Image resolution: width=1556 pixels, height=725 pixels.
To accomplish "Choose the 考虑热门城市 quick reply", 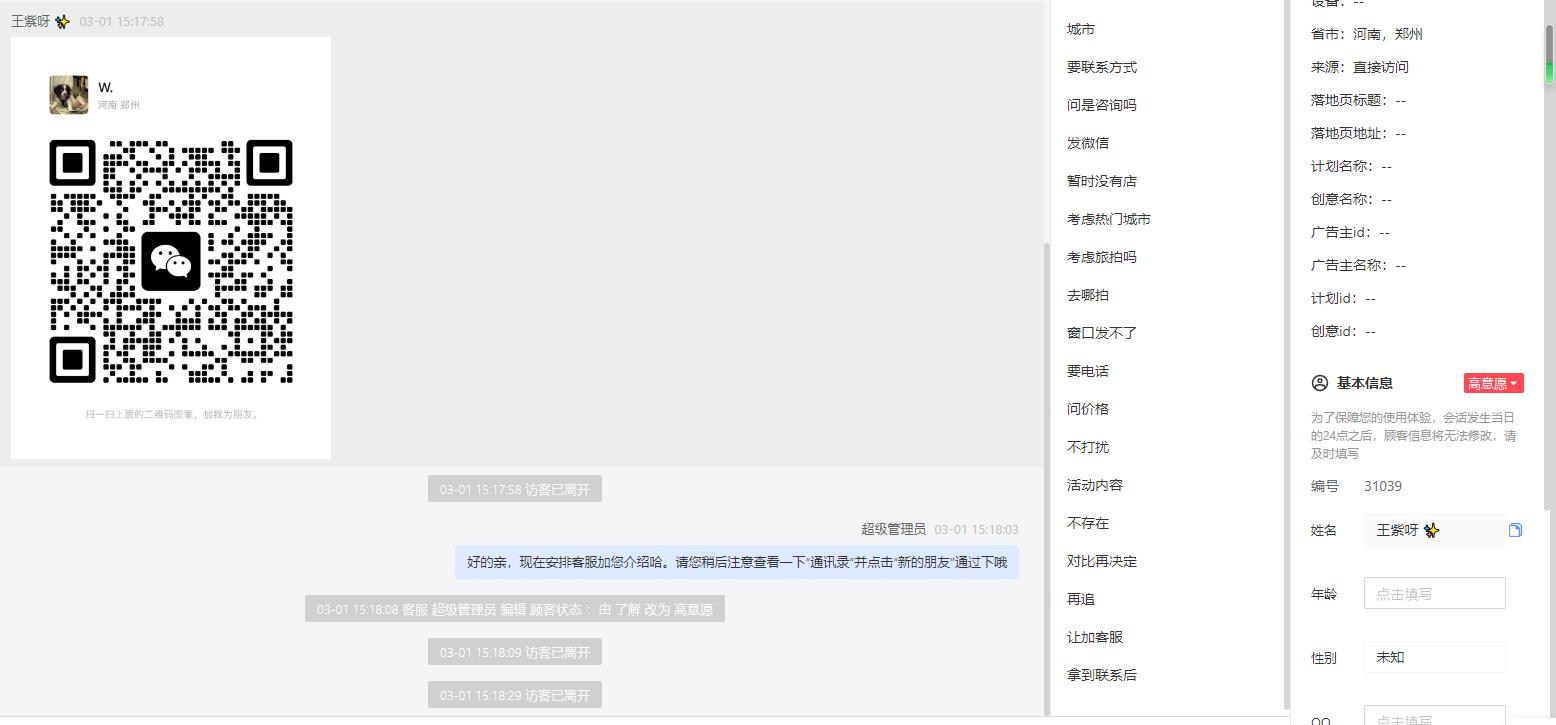I will 1109,219.
